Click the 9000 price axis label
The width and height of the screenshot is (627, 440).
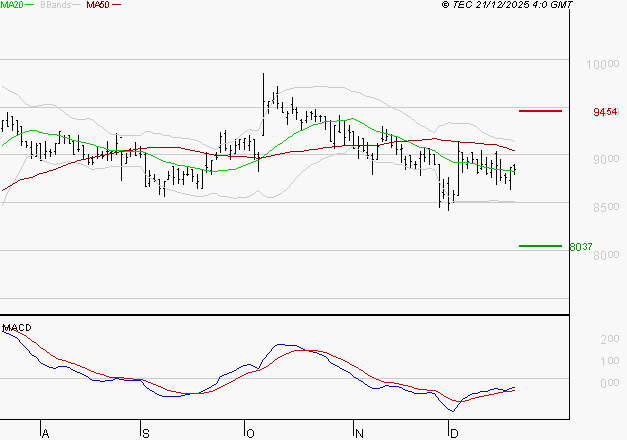click(x=606, y=159)
